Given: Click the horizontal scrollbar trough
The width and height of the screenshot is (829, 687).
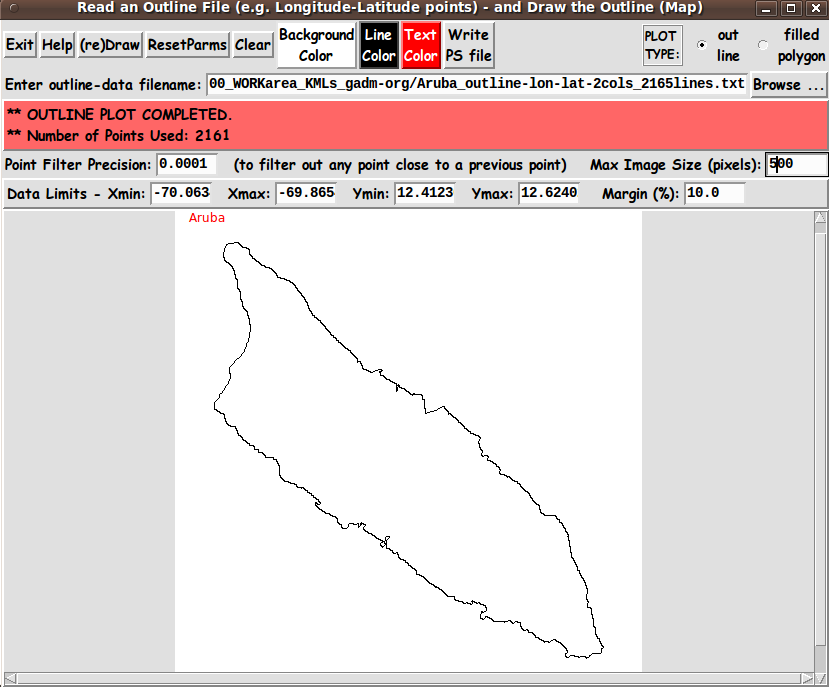Looking at the screenshot, I should pos(408,678).
